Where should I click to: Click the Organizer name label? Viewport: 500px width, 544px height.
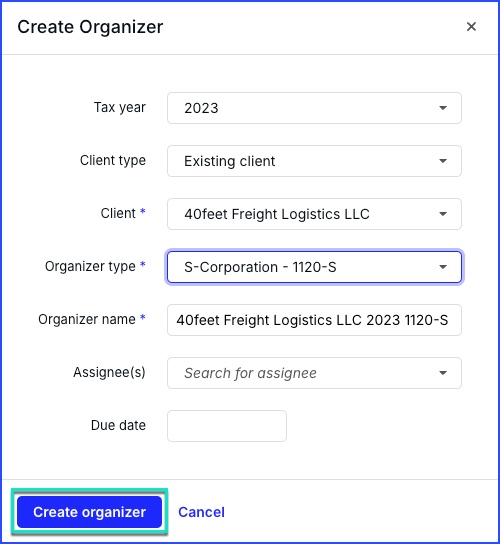point(87,319)
